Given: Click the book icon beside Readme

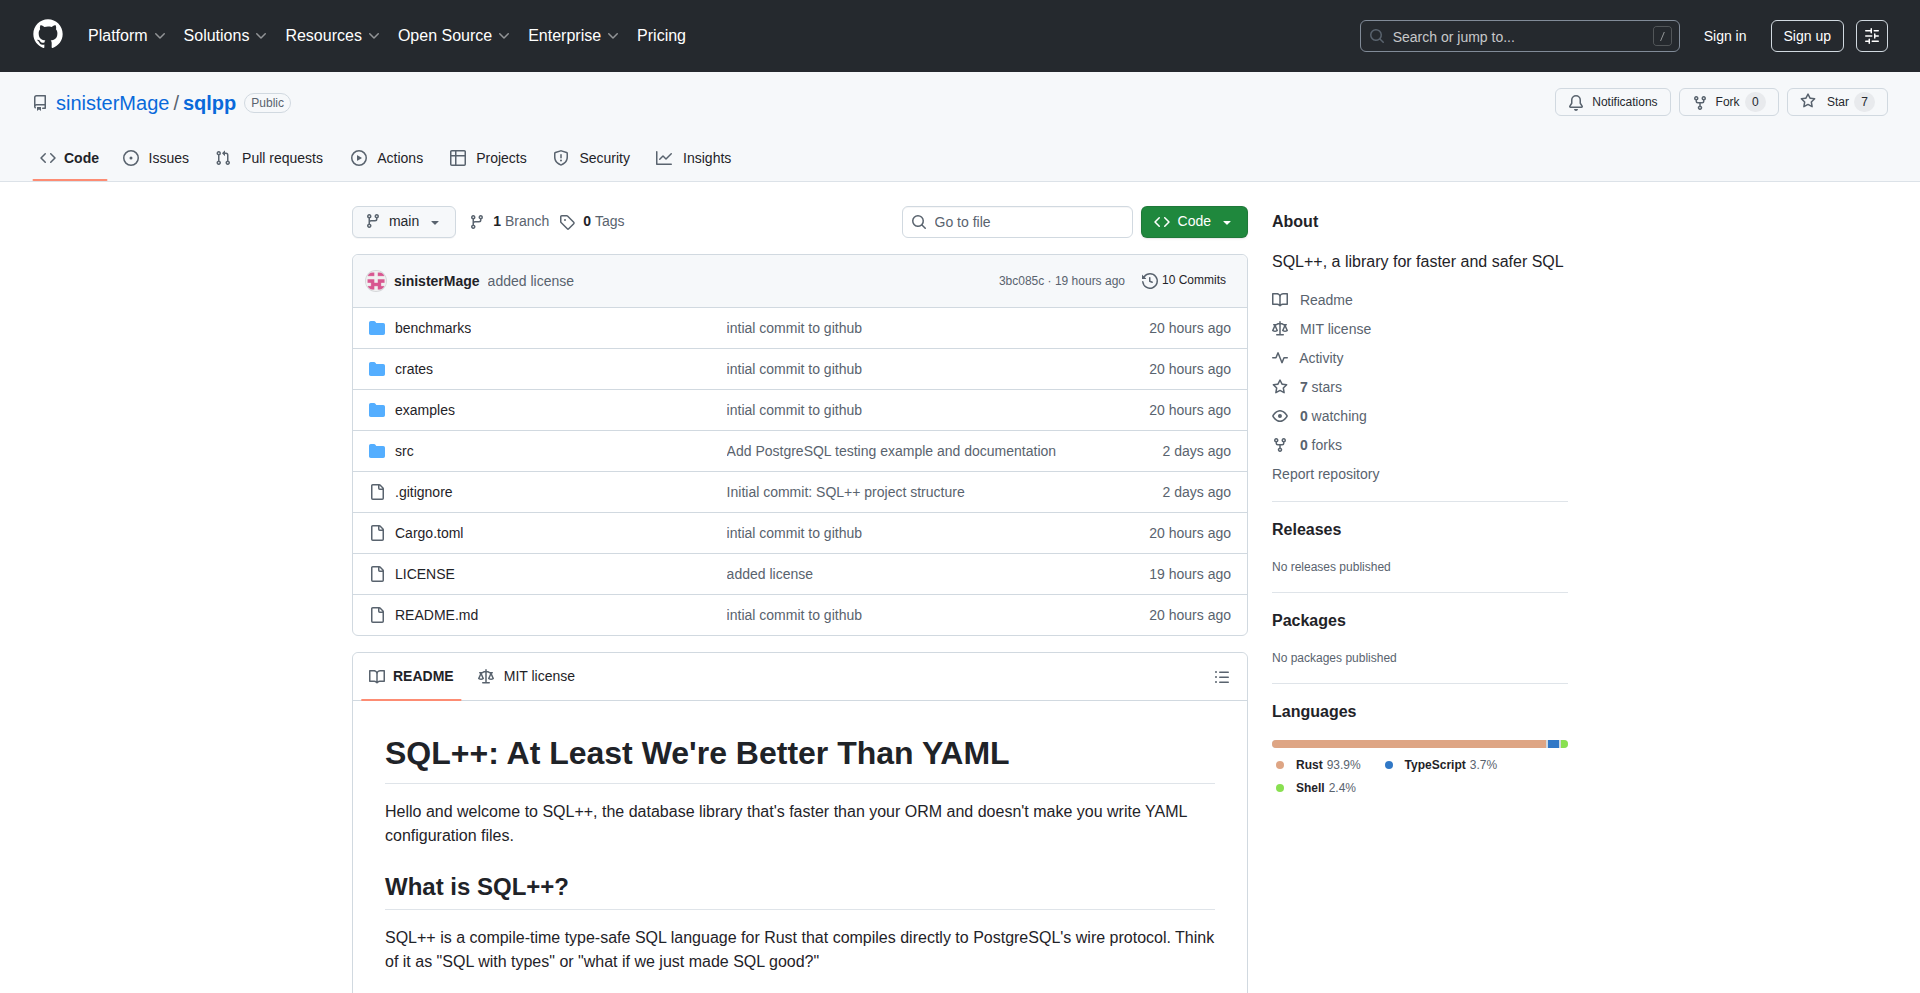Looking at the screenshot, I should (1280, 300).
